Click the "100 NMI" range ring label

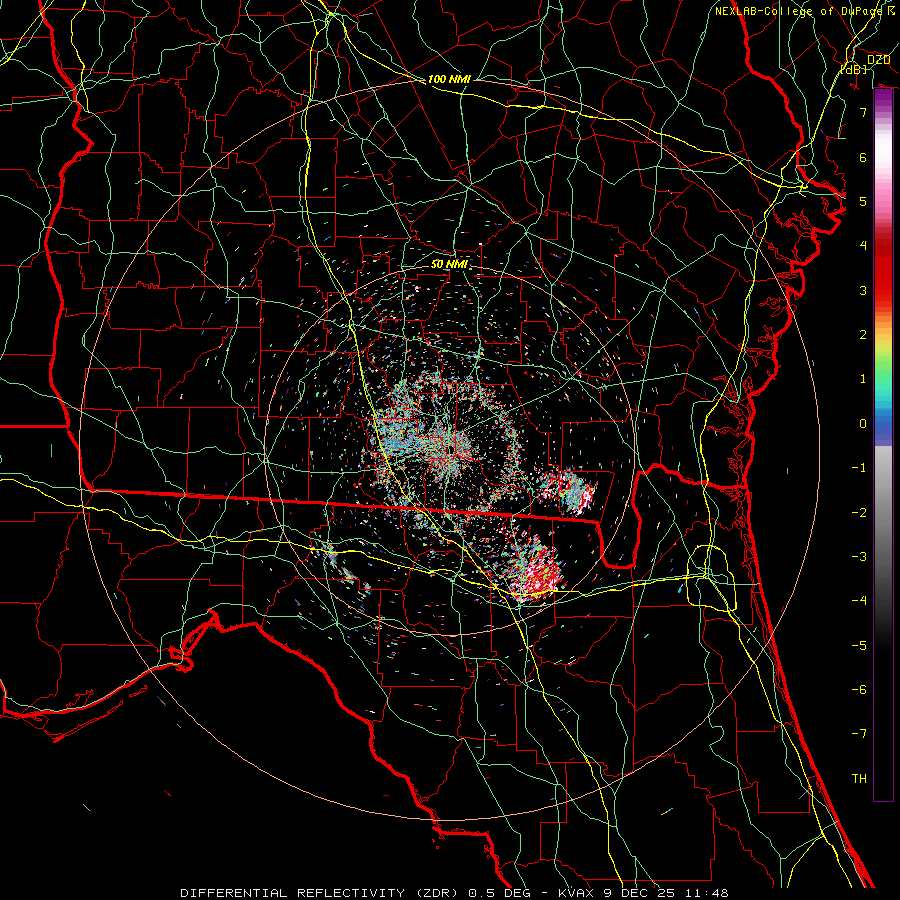[449, 79]
